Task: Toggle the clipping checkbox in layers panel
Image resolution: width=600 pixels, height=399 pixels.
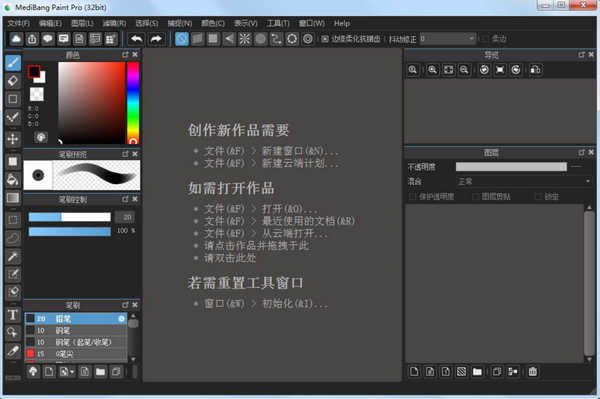Action: [x=475, y=197]
